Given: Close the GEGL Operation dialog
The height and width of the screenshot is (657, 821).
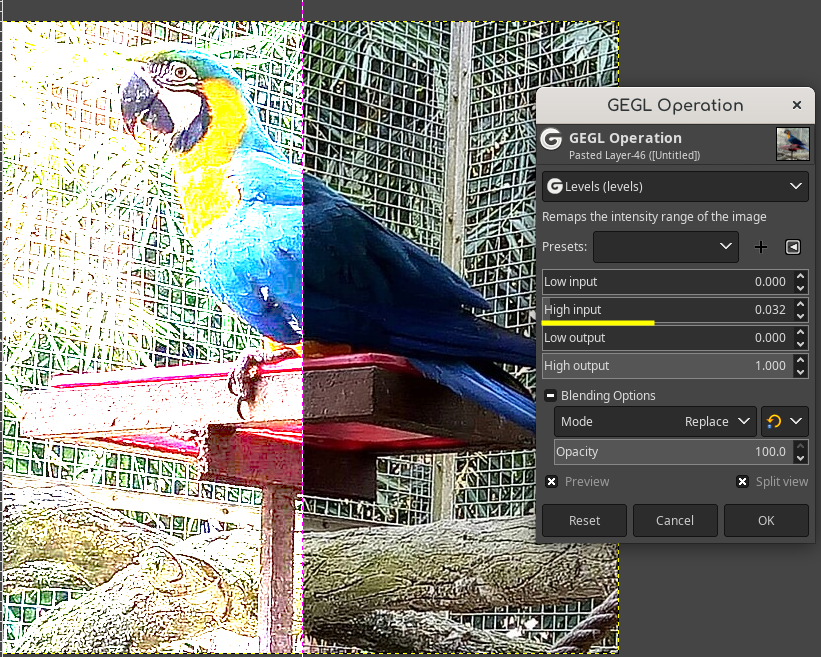Looking at the screenshot, I should (x=797, y=105).
